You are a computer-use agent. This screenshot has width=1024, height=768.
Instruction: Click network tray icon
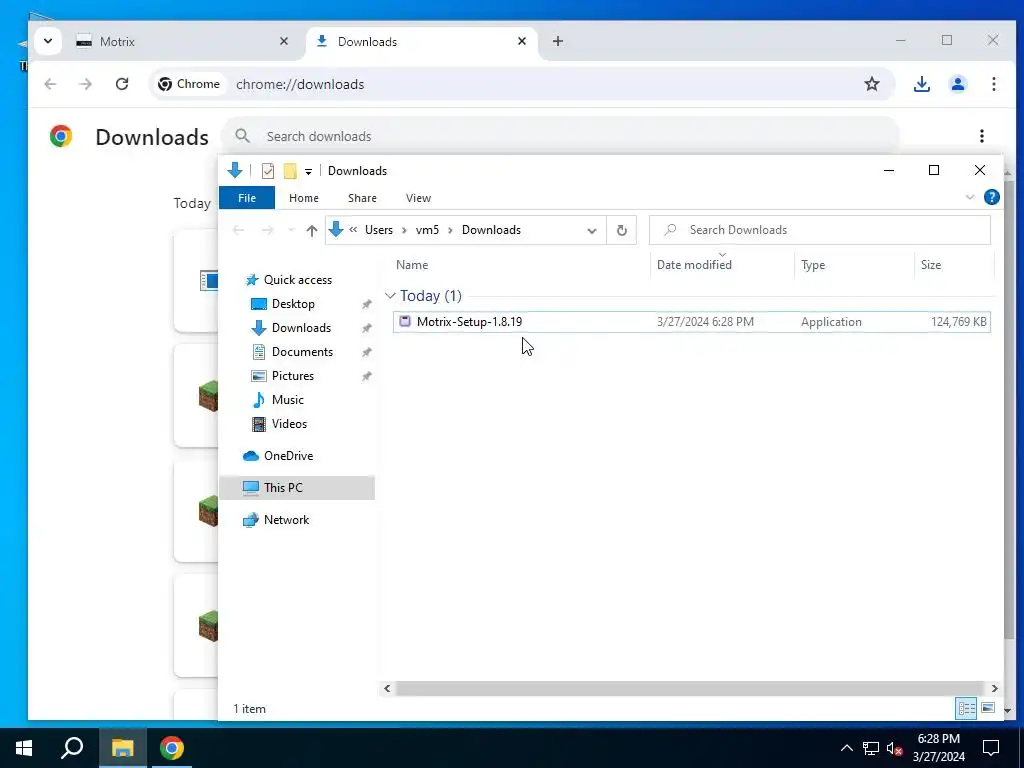tap(871, 748)
